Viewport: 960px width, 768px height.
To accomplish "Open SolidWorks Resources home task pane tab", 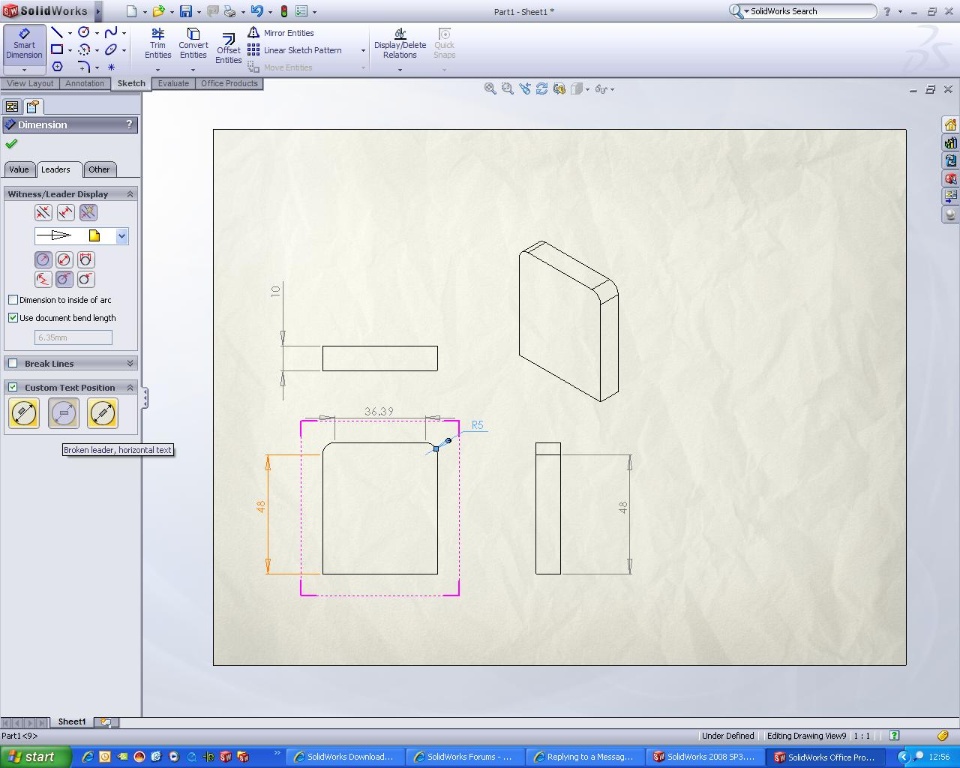I will [950, 124].
